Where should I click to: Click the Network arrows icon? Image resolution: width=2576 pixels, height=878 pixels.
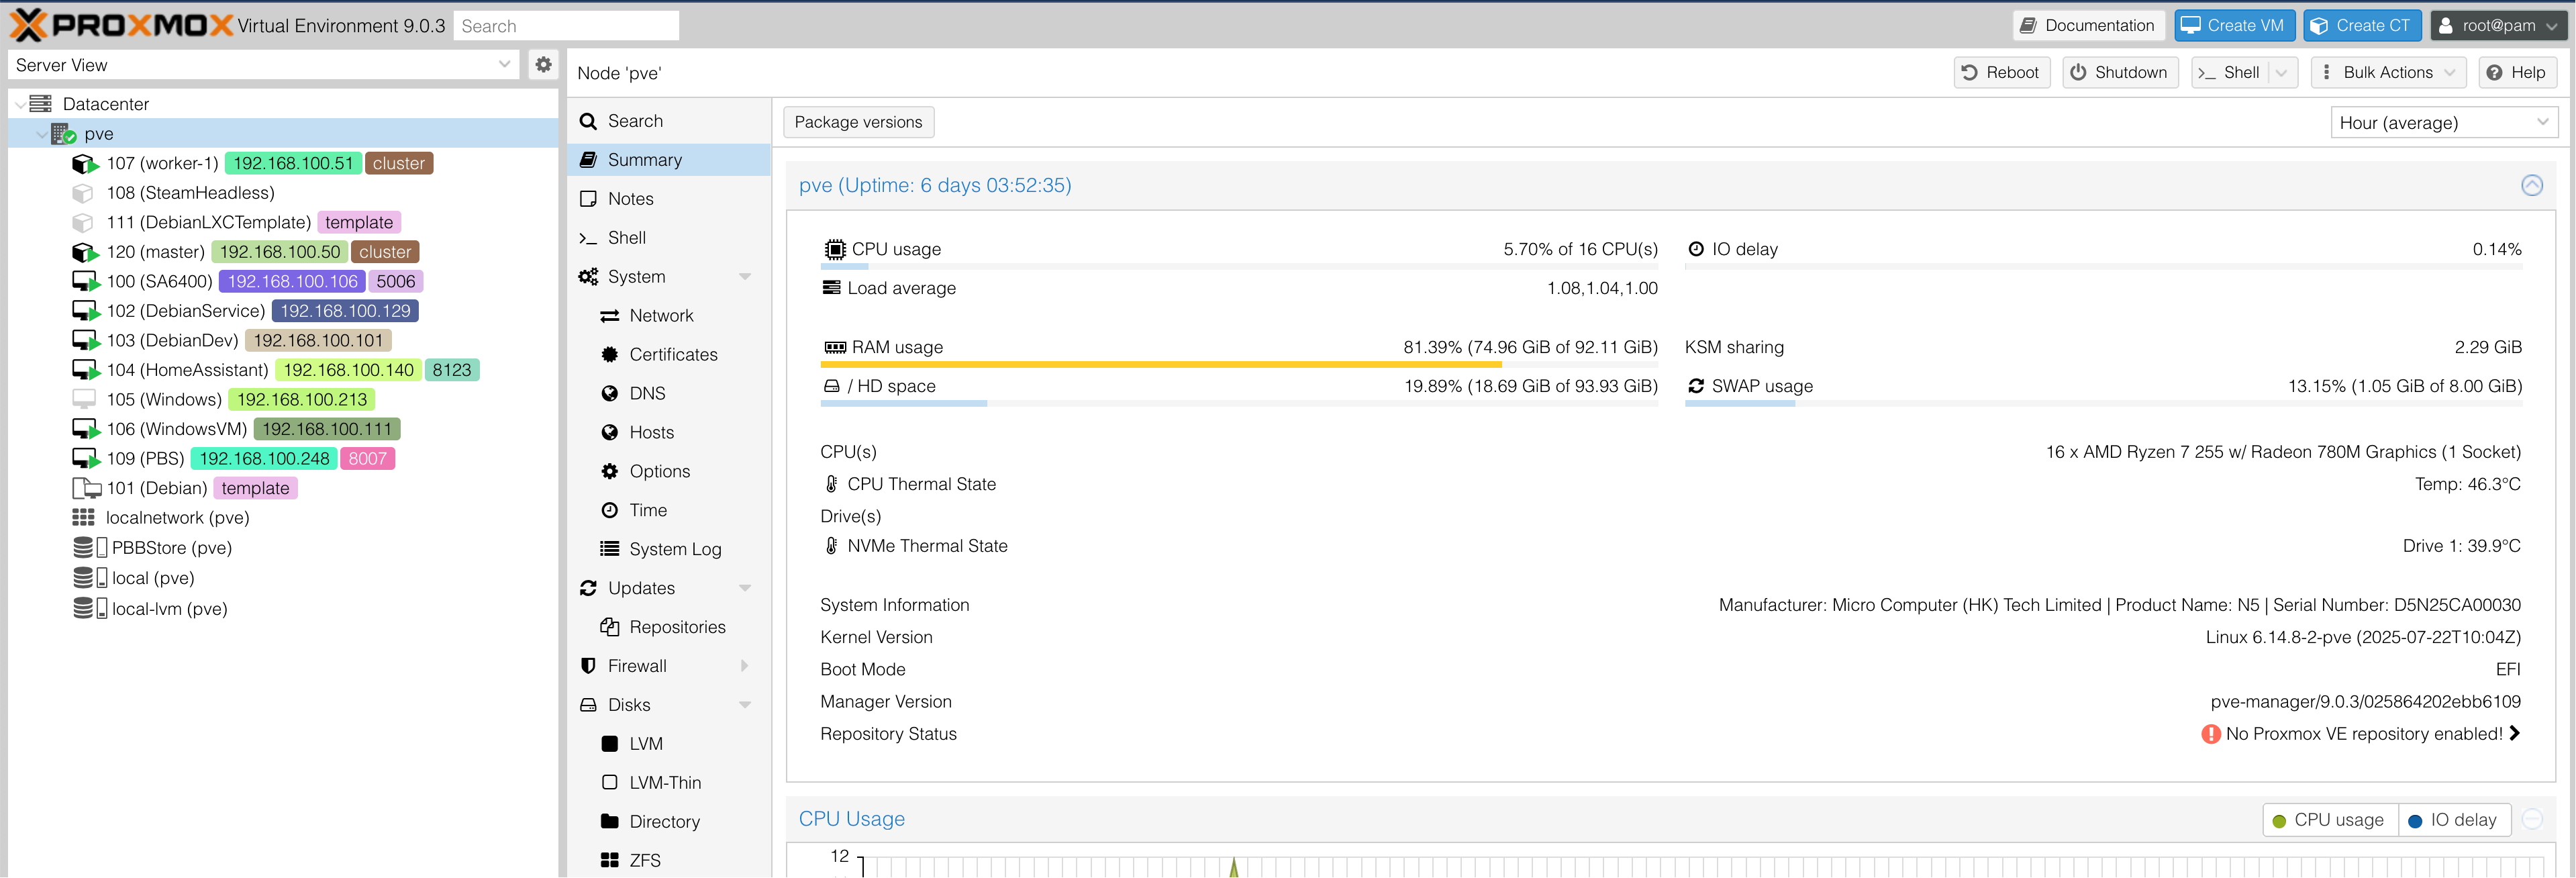point(609,316)
